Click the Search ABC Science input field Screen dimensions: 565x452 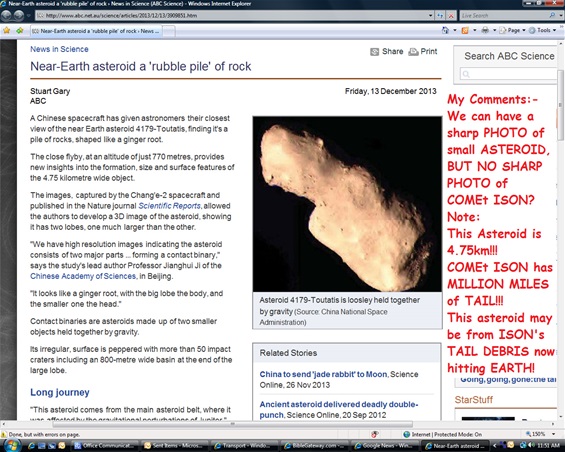click(509, 74)
